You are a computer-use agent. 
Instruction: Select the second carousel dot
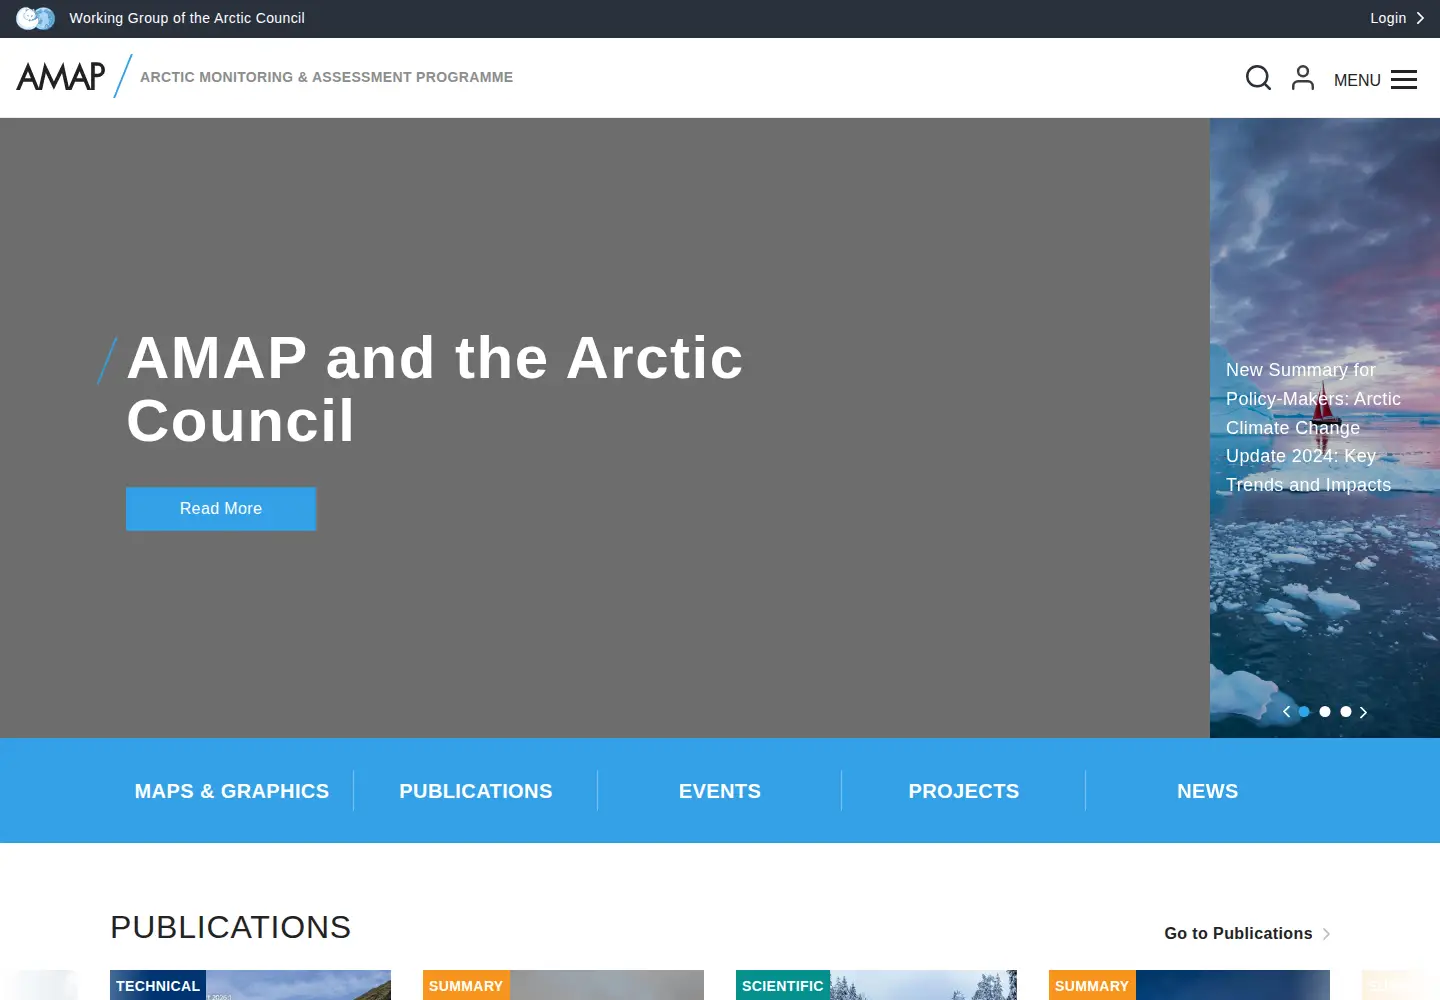tap(1325, 712)
